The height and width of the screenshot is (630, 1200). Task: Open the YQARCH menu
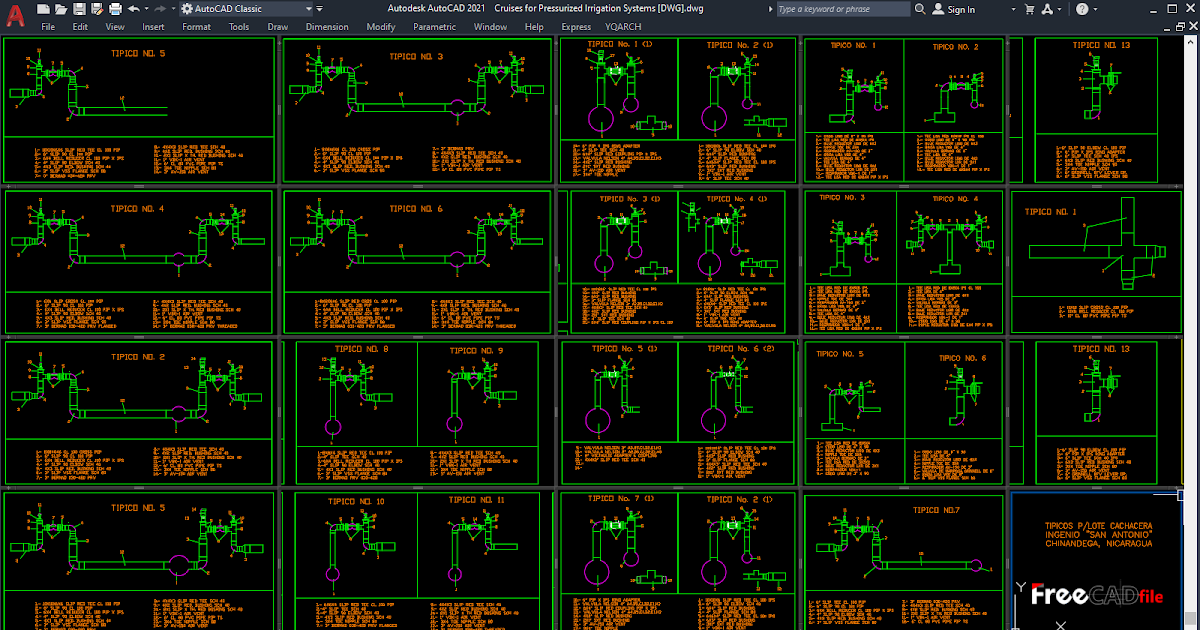[x=622, y=27]
